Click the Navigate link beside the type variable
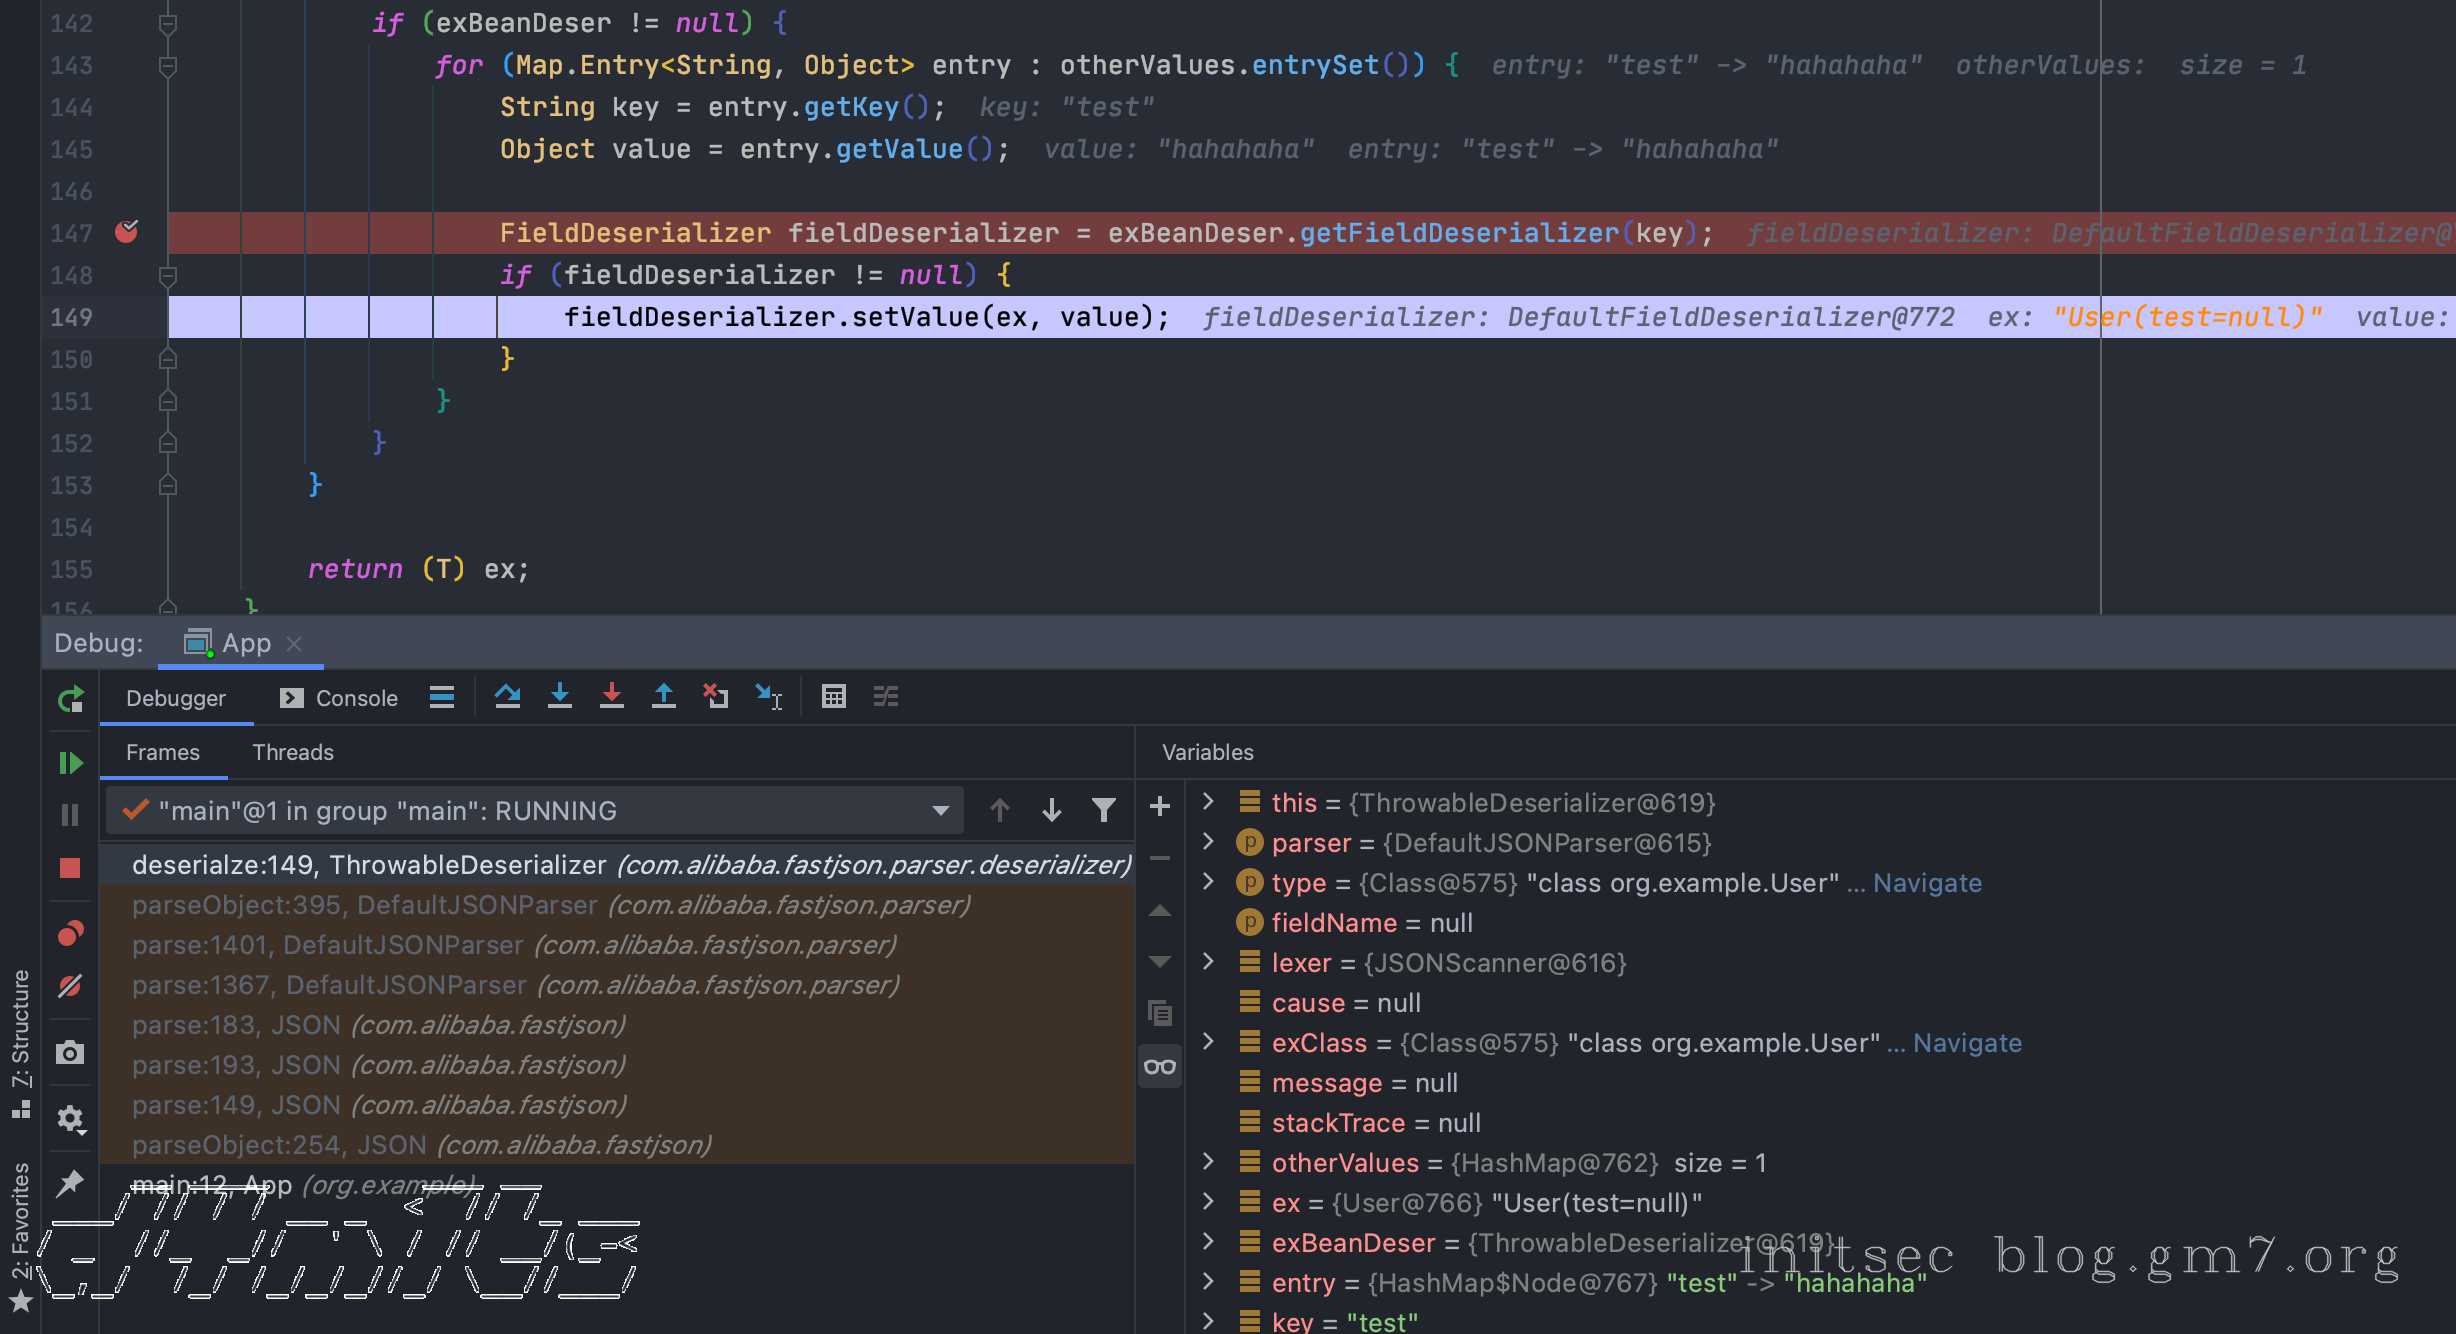Screen dimensions: 2456x1334 pyautogui.click(x=1926, y=883)
